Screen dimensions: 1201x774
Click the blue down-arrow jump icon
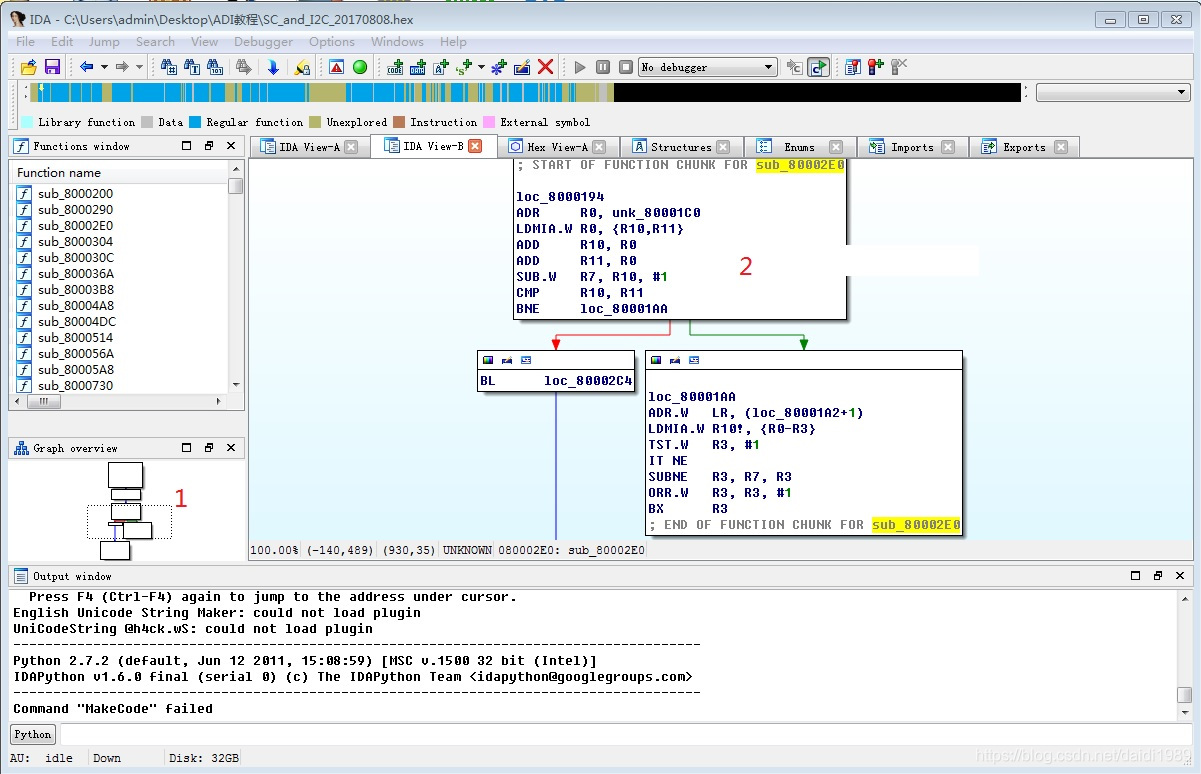pyautogui.click(x=273, y=67)
